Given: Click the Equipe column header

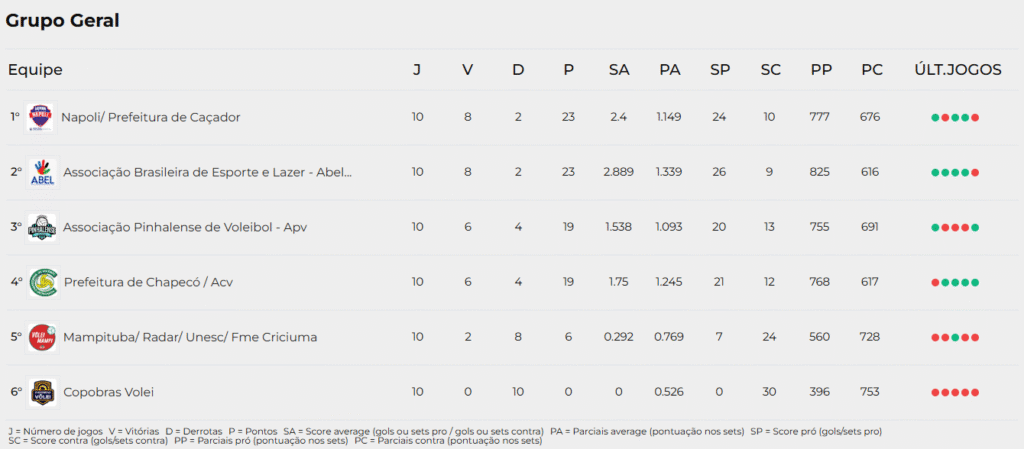Looking at the screenshot, I should click(35, 70).
